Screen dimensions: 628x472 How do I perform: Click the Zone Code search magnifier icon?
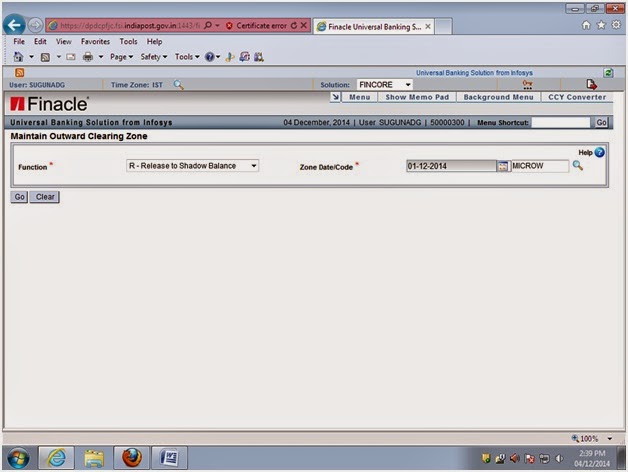pyautogui.click(x=578, y=165)
